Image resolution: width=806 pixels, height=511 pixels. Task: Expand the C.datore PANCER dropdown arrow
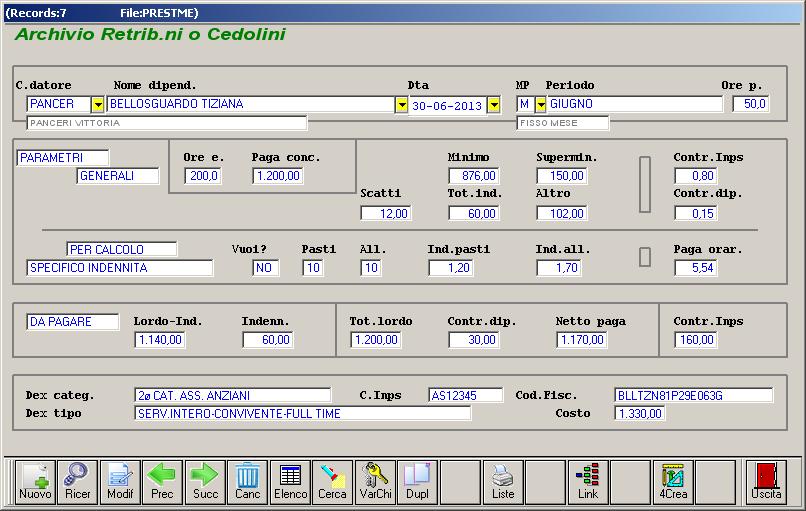coord(98,105)
